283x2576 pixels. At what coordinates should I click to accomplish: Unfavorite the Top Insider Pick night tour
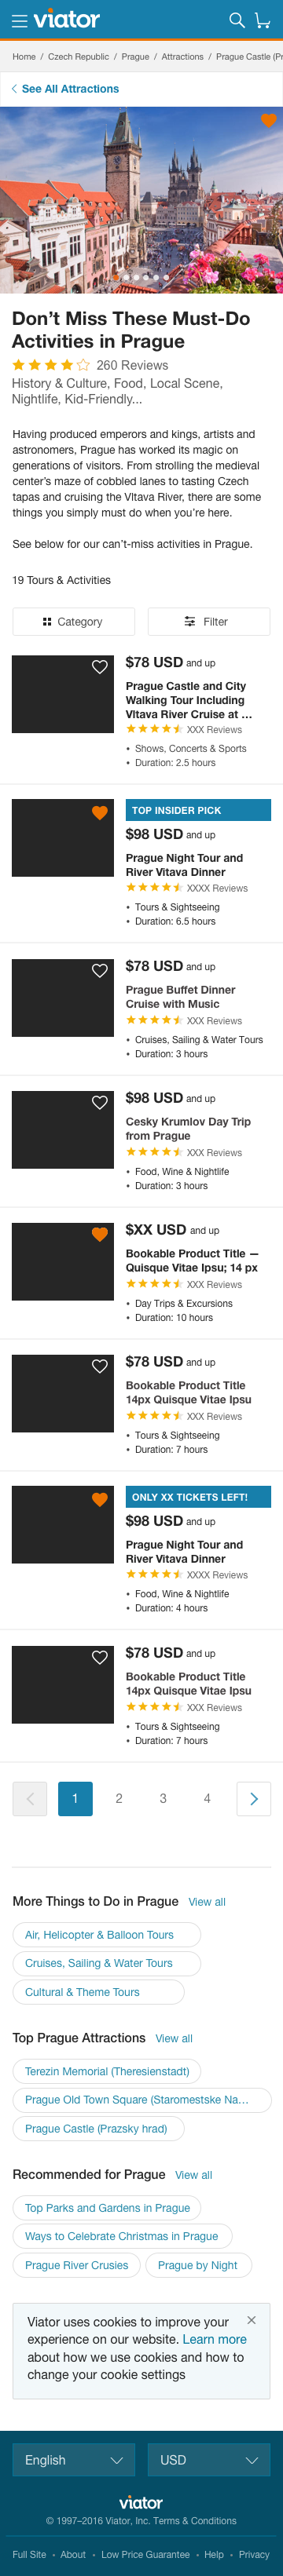coord(100,813)
